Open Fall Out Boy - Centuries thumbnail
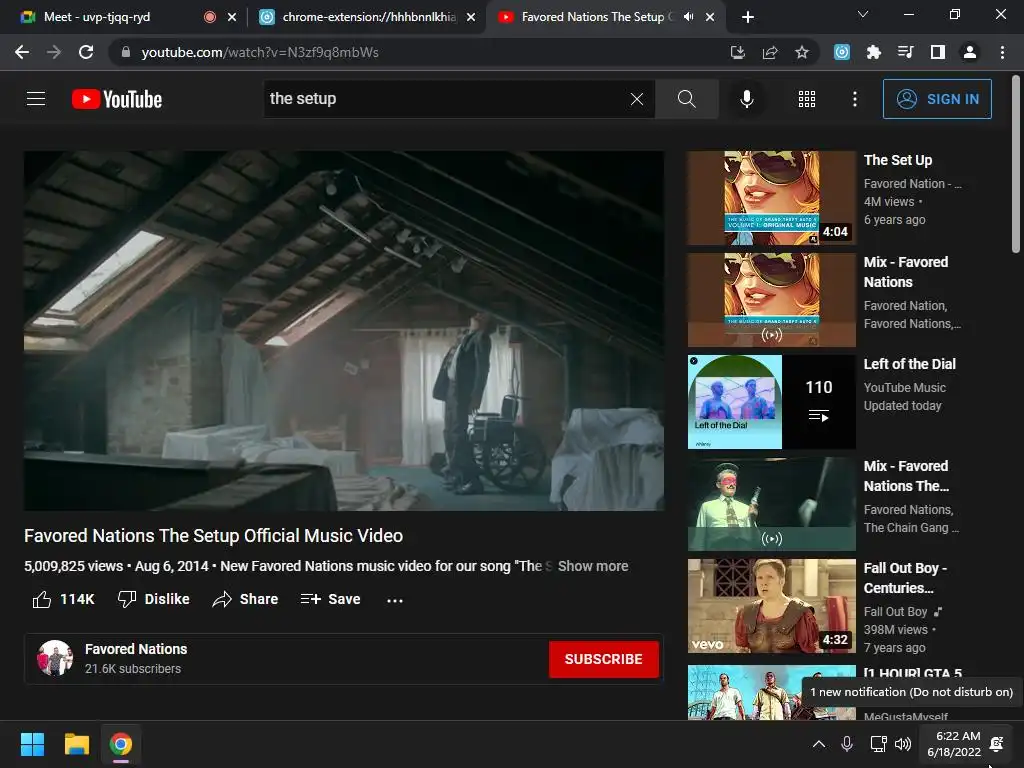Screen dimensions: 1024x768 (771, 605)
